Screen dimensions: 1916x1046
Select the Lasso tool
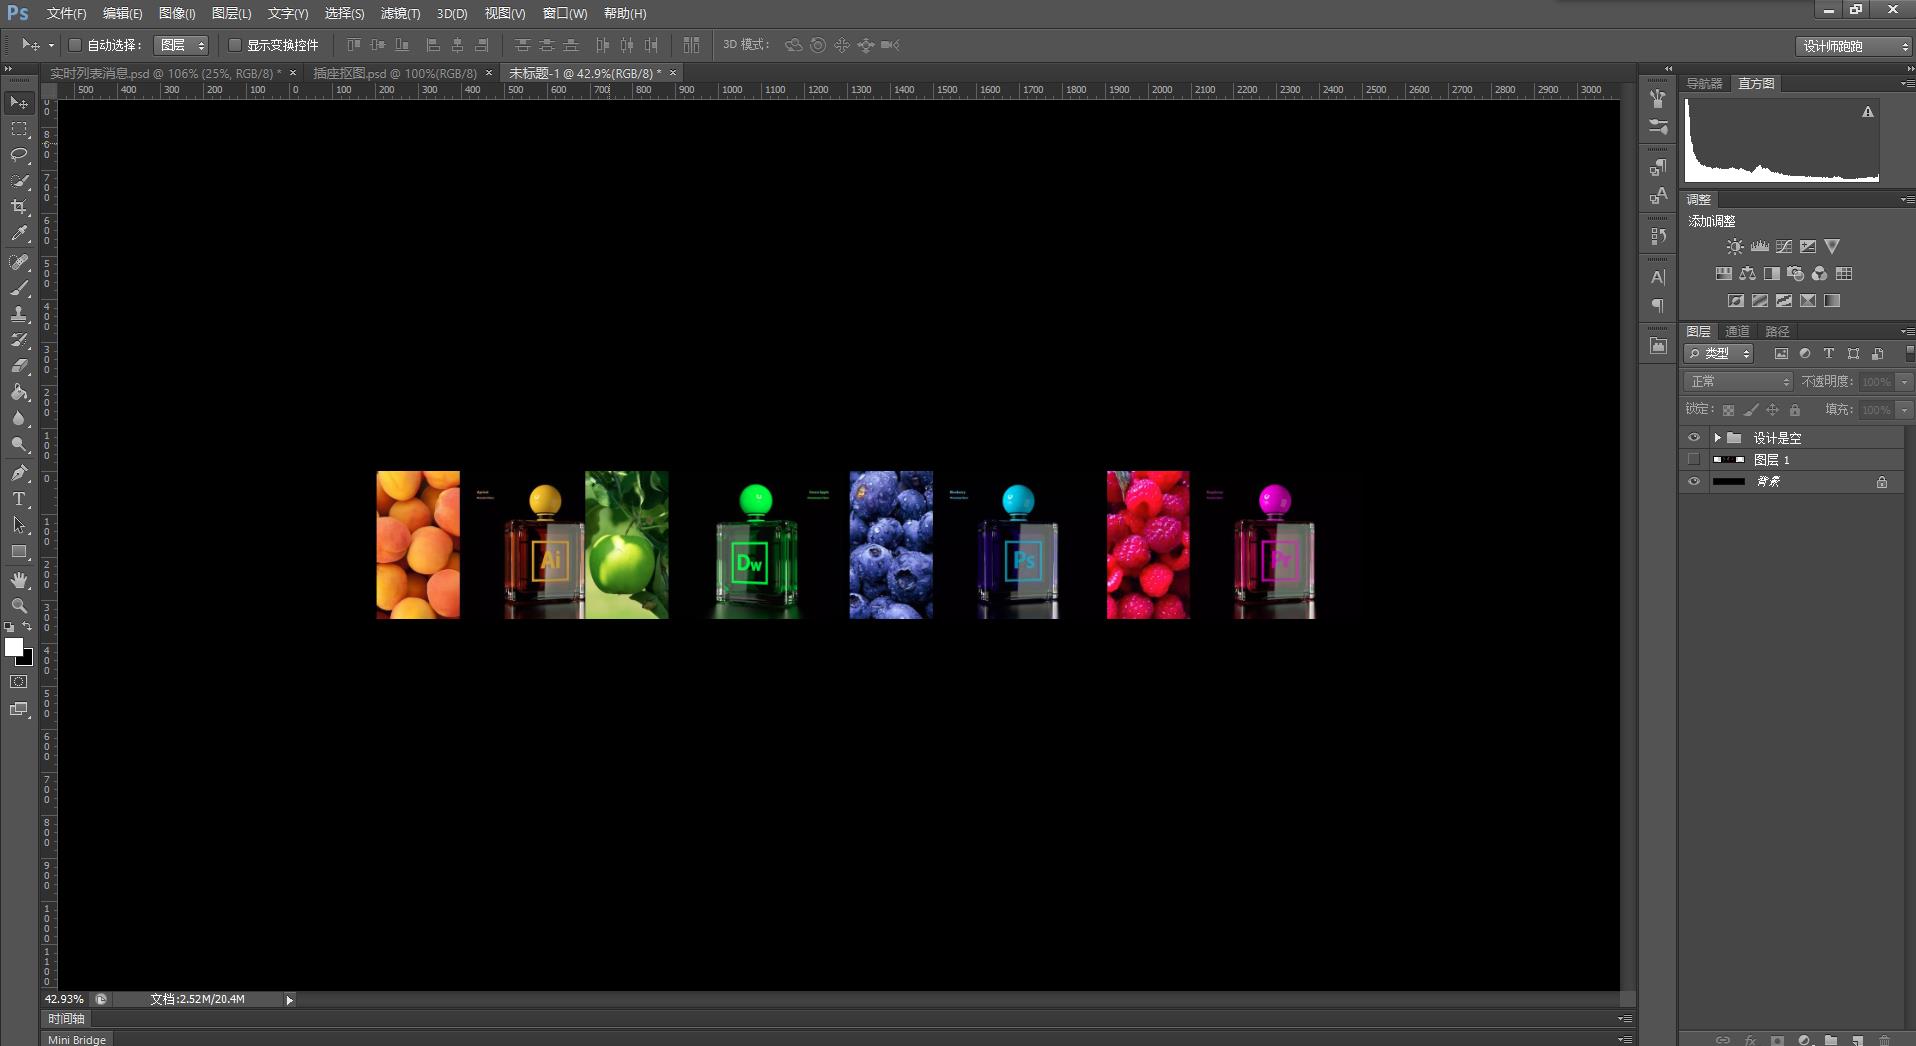(x=19, y=155)
